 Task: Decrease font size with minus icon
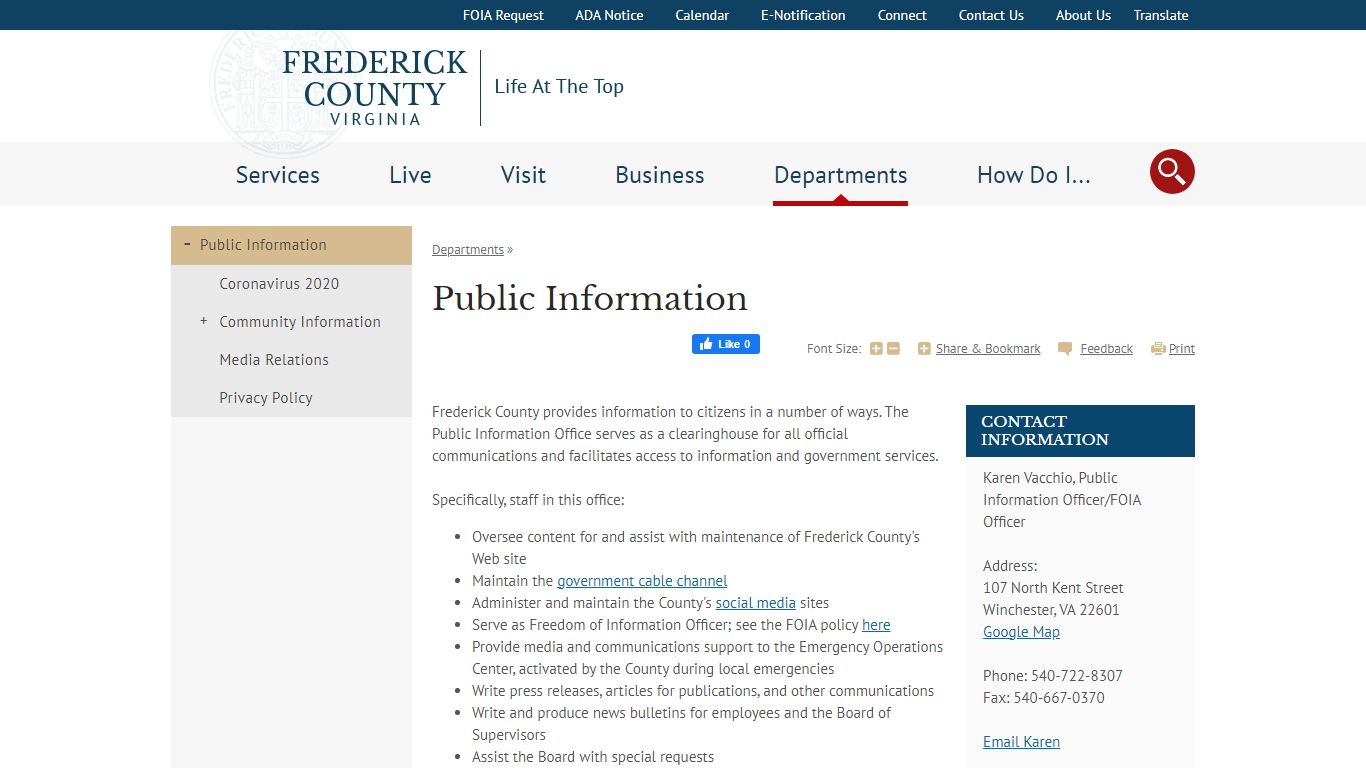coord(894,349)
